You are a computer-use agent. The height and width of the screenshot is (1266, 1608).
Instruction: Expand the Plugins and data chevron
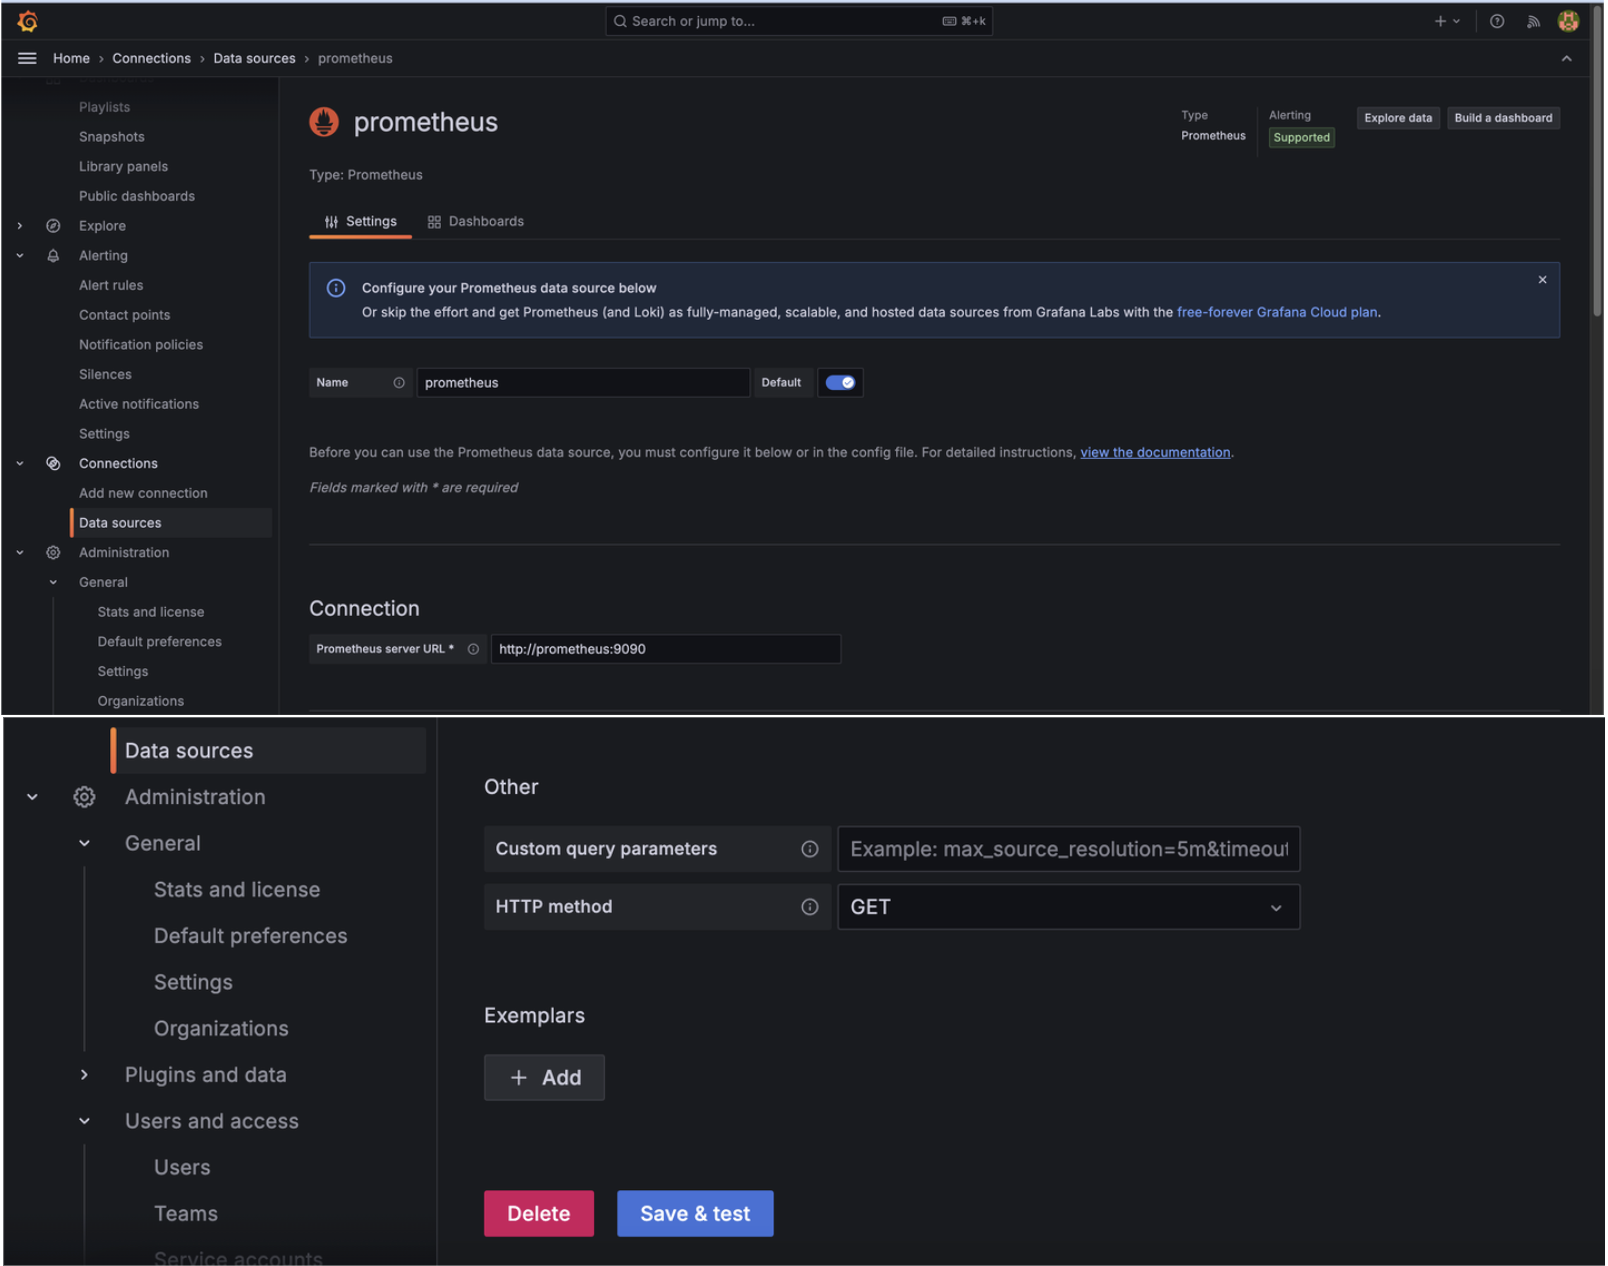pyautogui.click(x=84, y=1075)
